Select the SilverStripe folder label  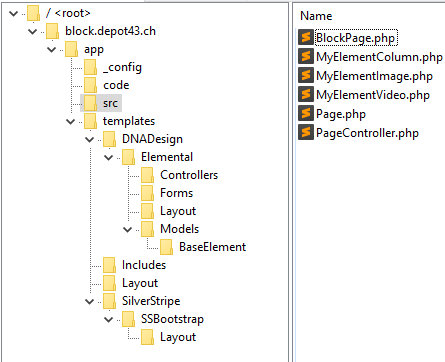(151, 301)
